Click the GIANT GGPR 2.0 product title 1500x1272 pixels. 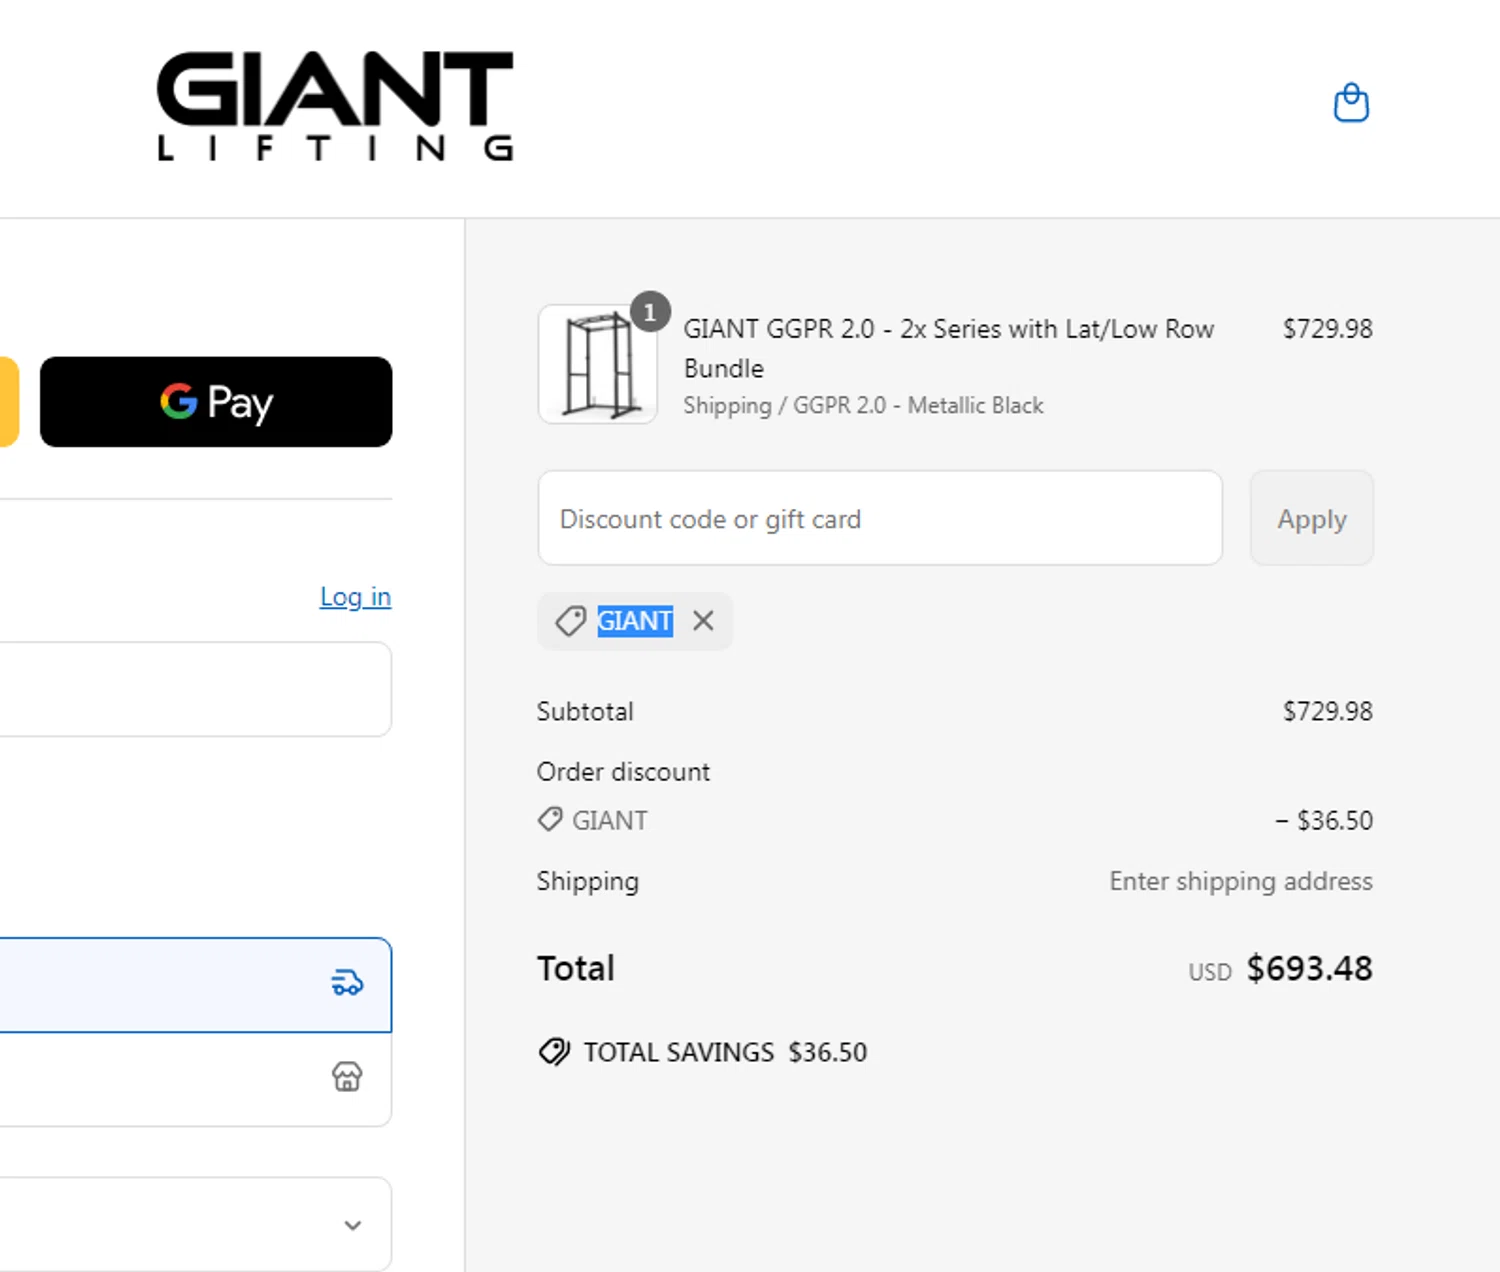949,348
